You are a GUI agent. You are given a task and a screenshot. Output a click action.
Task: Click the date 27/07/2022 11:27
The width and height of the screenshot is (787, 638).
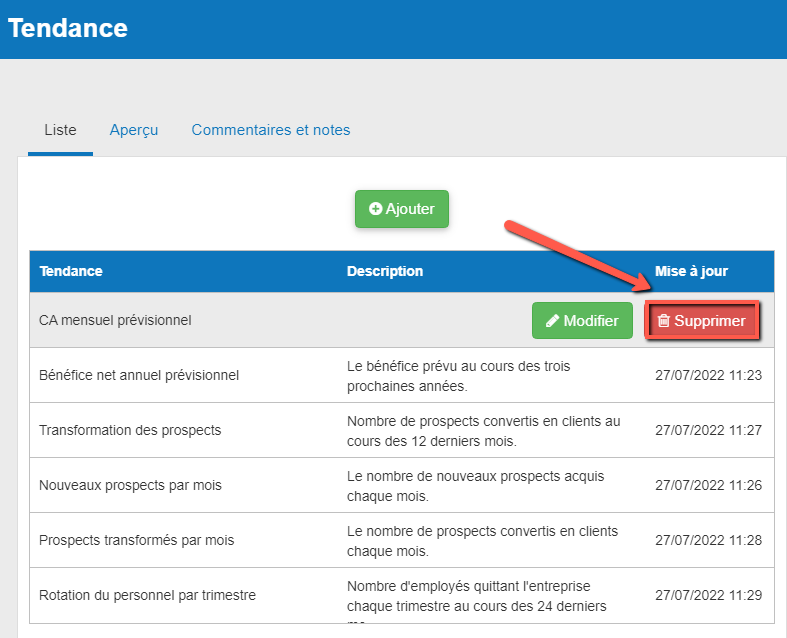tap(708, 430)
